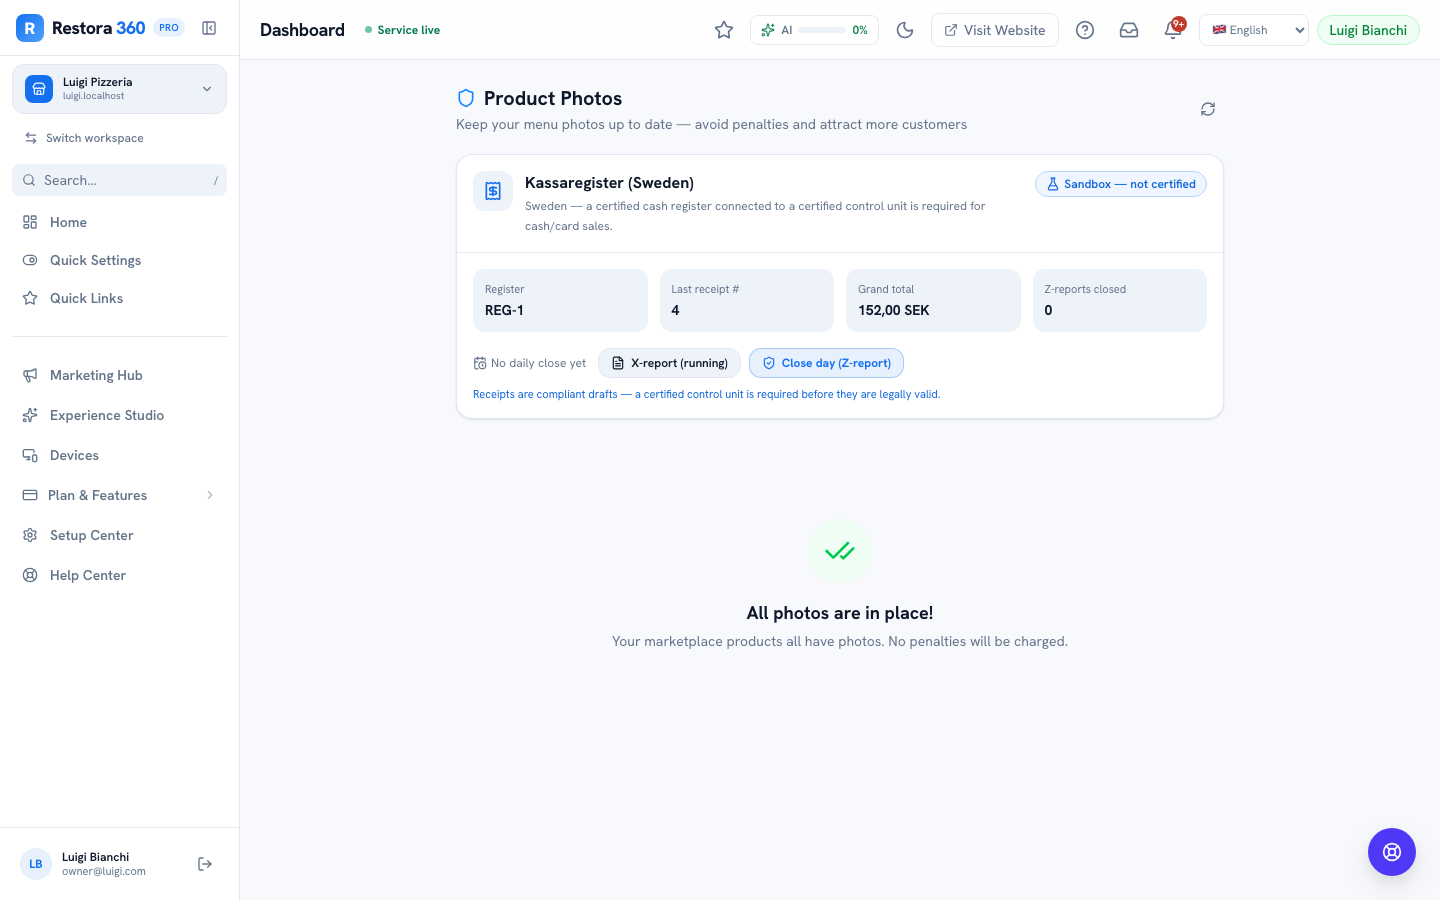The image size is (1440, 900).
Task: Open Experience Studio in the sidebar
Action: 119,415
